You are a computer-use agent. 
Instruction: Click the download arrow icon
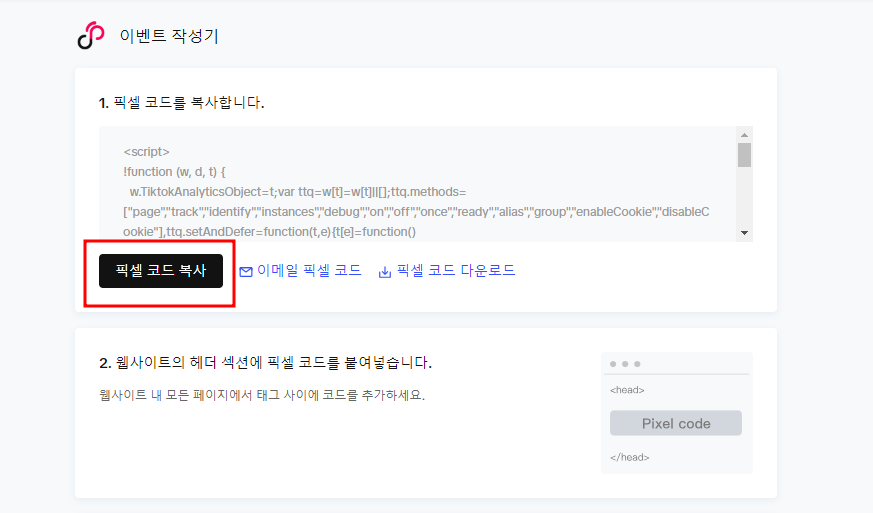point(385,272)
